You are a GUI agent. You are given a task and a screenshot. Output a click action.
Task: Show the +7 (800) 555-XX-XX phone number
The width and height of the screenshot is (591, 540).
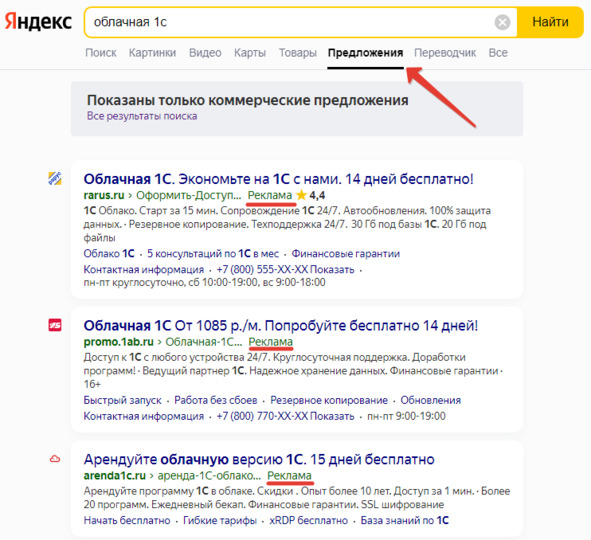pos(285,270)
